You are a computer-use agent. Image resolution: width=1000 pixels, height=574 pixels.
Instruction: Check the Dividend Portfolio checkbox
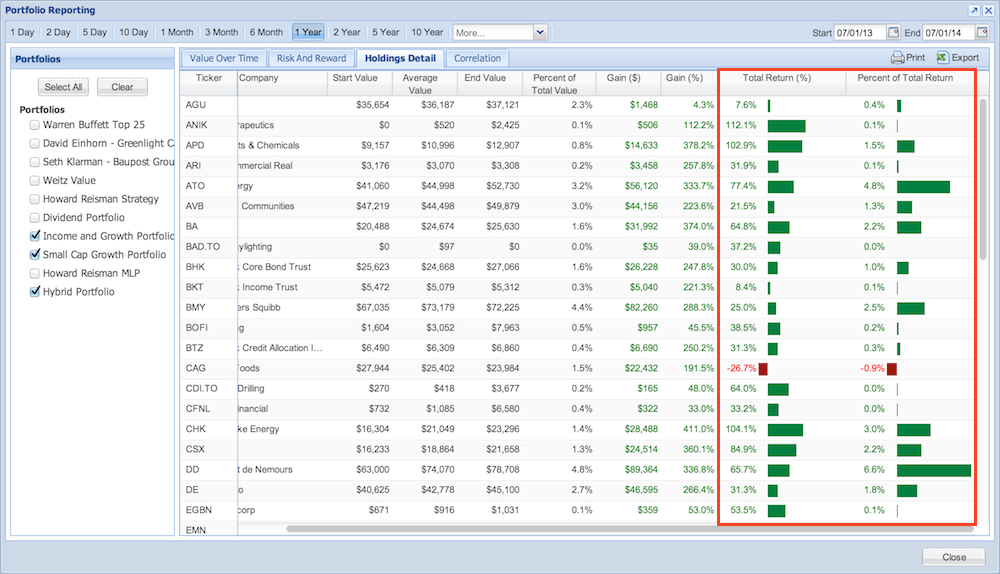pos(35,217)
